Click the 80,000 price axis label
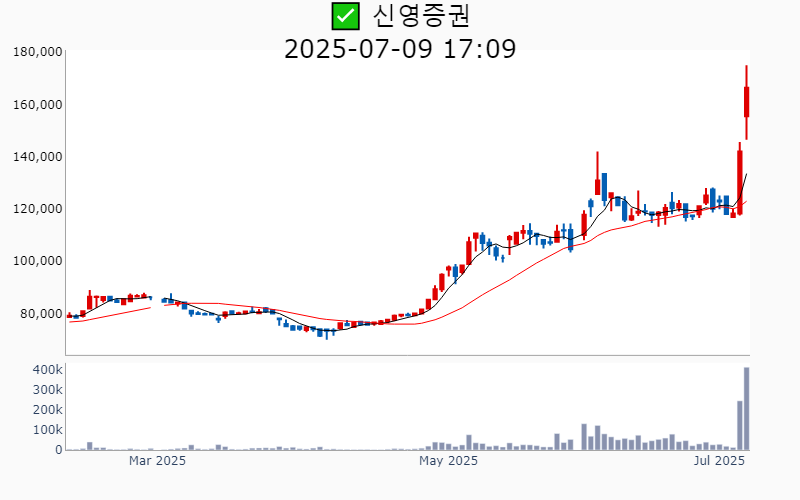Screen dimensions: 800x500 click(41, 313)
